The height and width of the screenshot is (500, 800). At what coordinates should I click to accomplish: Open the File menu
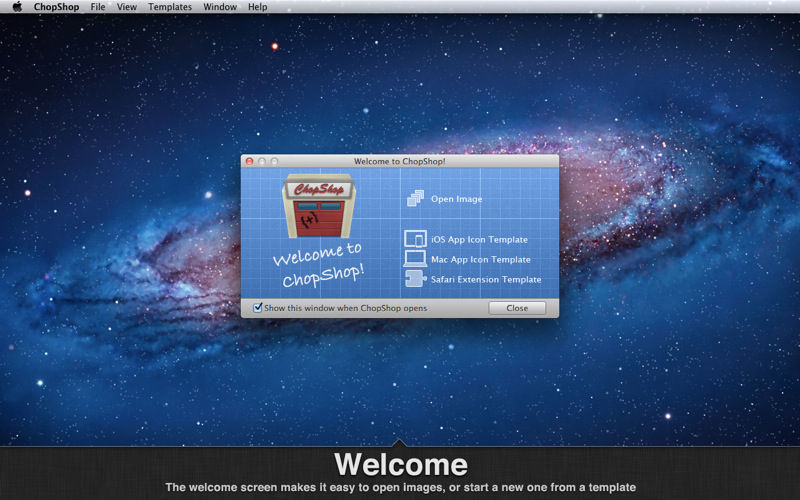(97, 7)
